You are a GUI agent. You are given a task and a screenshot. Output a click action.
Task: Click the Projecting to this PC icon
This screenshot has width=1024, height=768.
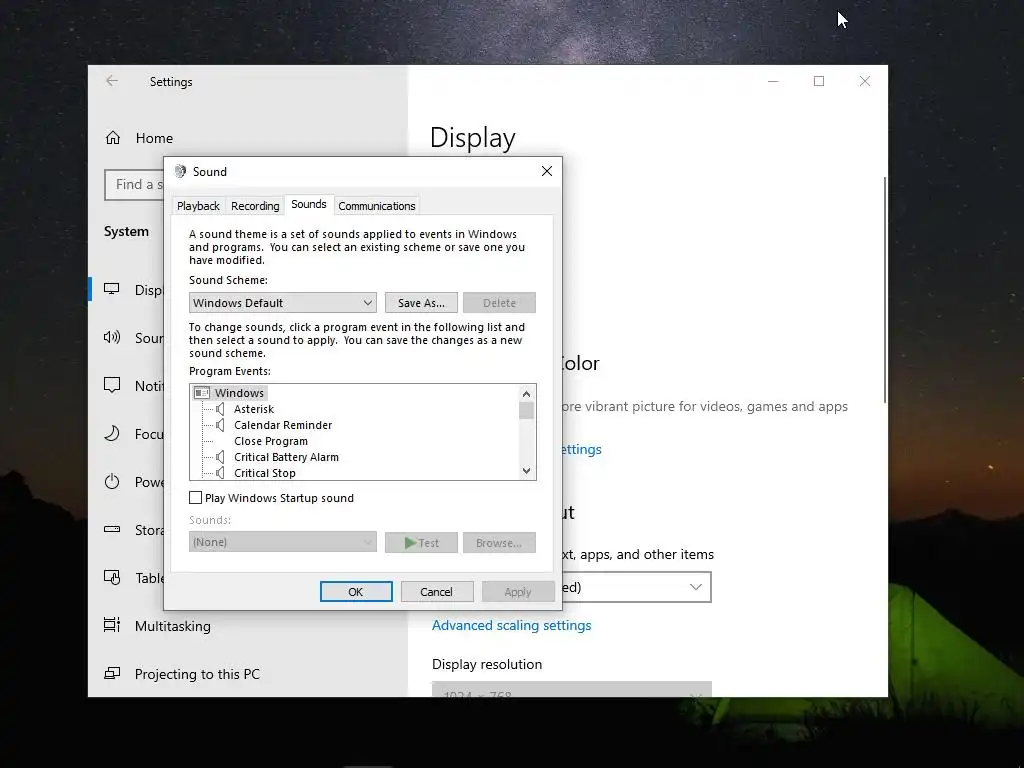pyautogui.click(x=112, y=673)
